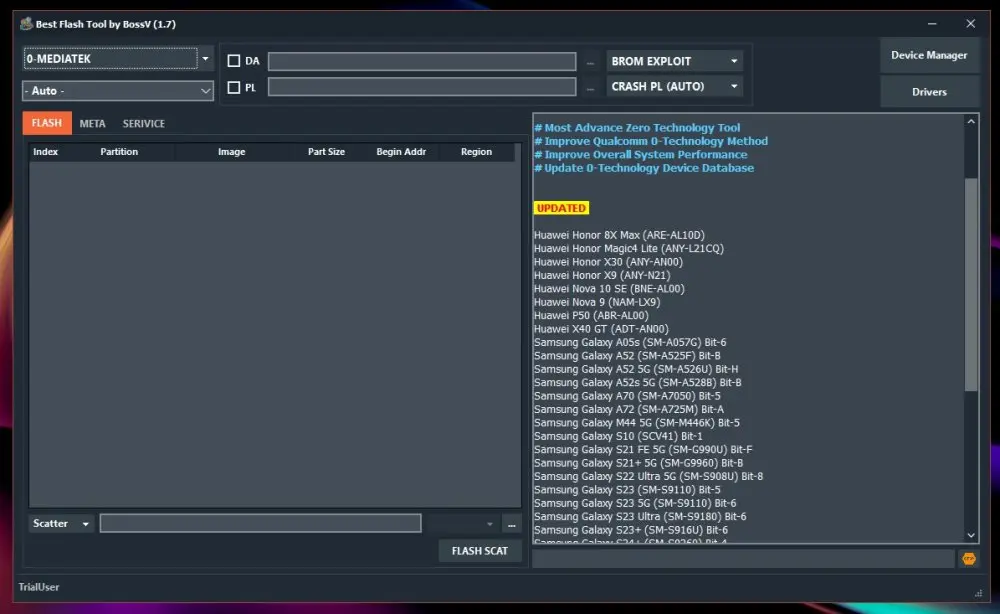This screenshot has height=614, width=1000.
Task: Click "Huawei Nova 10 SE (BNE-AL00)" entry
Action: click(609, 289)
